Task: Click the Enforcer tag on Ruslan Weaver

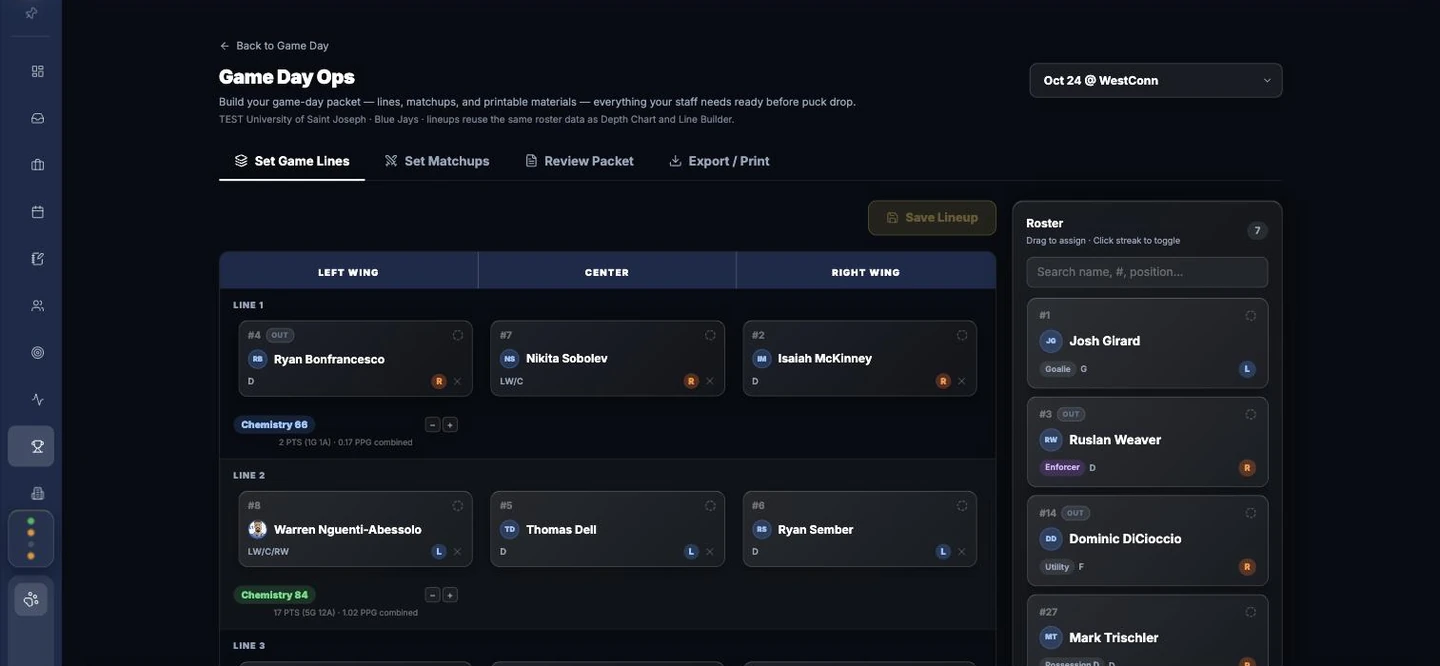Action: coord(1062,467)
